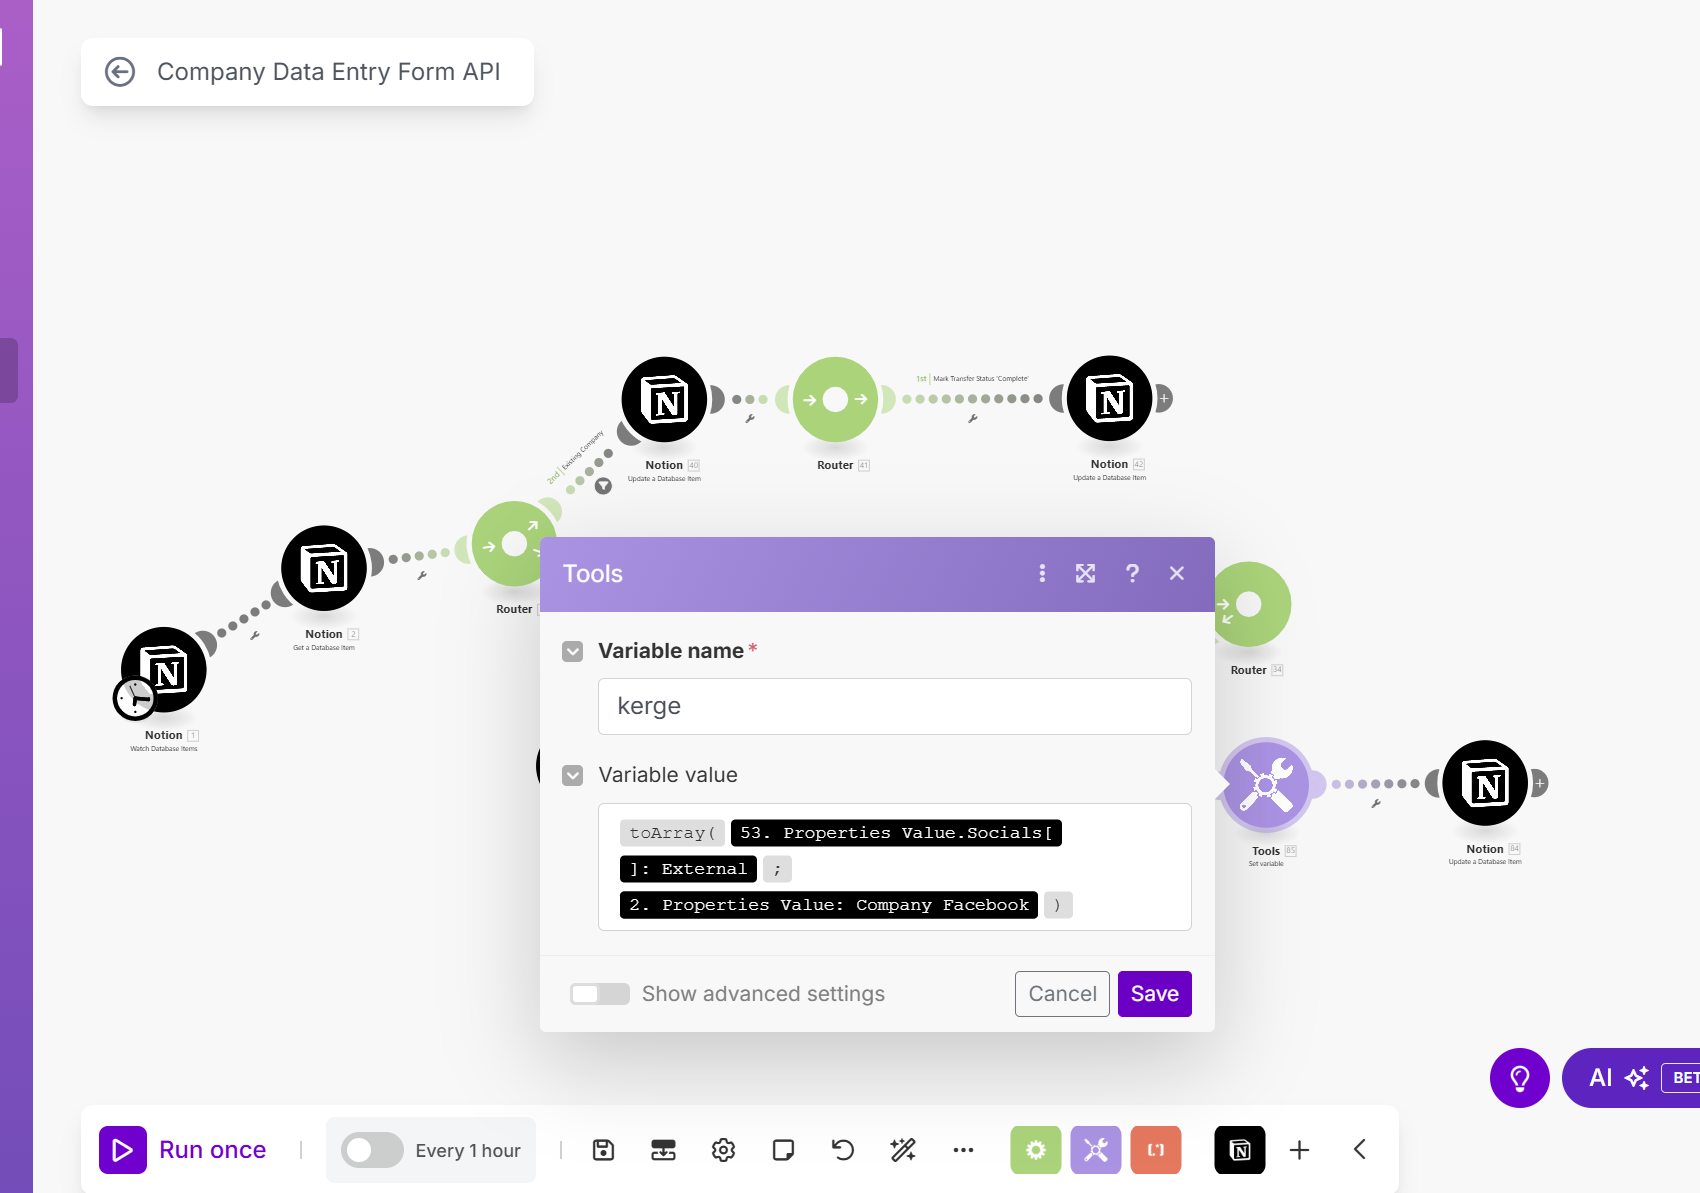The width and height of the screenshot is (1700, 1193).
Task: Click the filter icon on the Existing Company route
Action: [x=603, y=486]
